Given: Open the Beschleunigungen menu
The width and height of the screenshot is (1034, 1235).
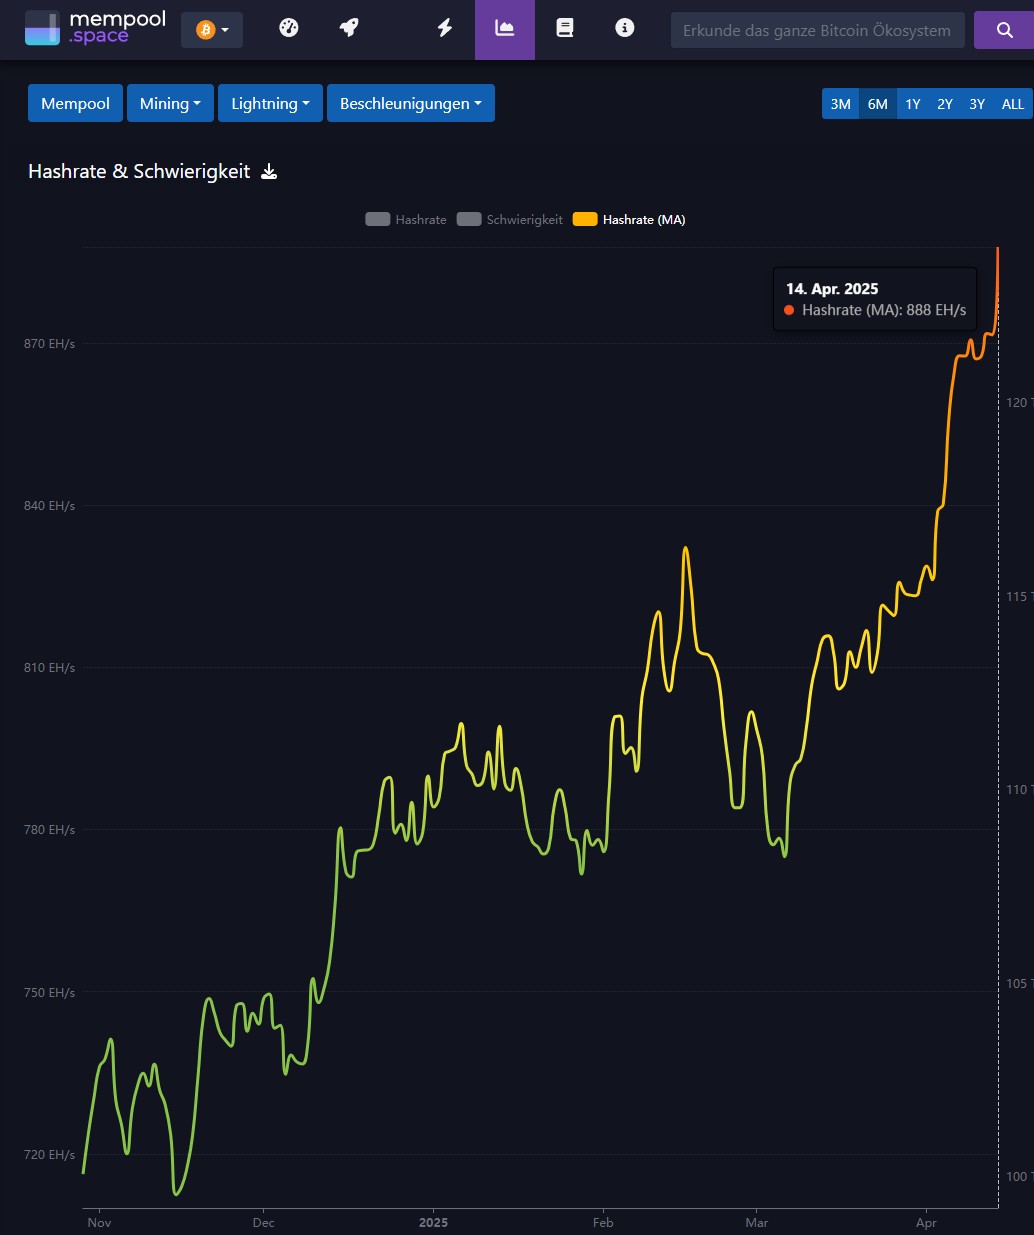Looking at the screenshot, I should [410, 103].
